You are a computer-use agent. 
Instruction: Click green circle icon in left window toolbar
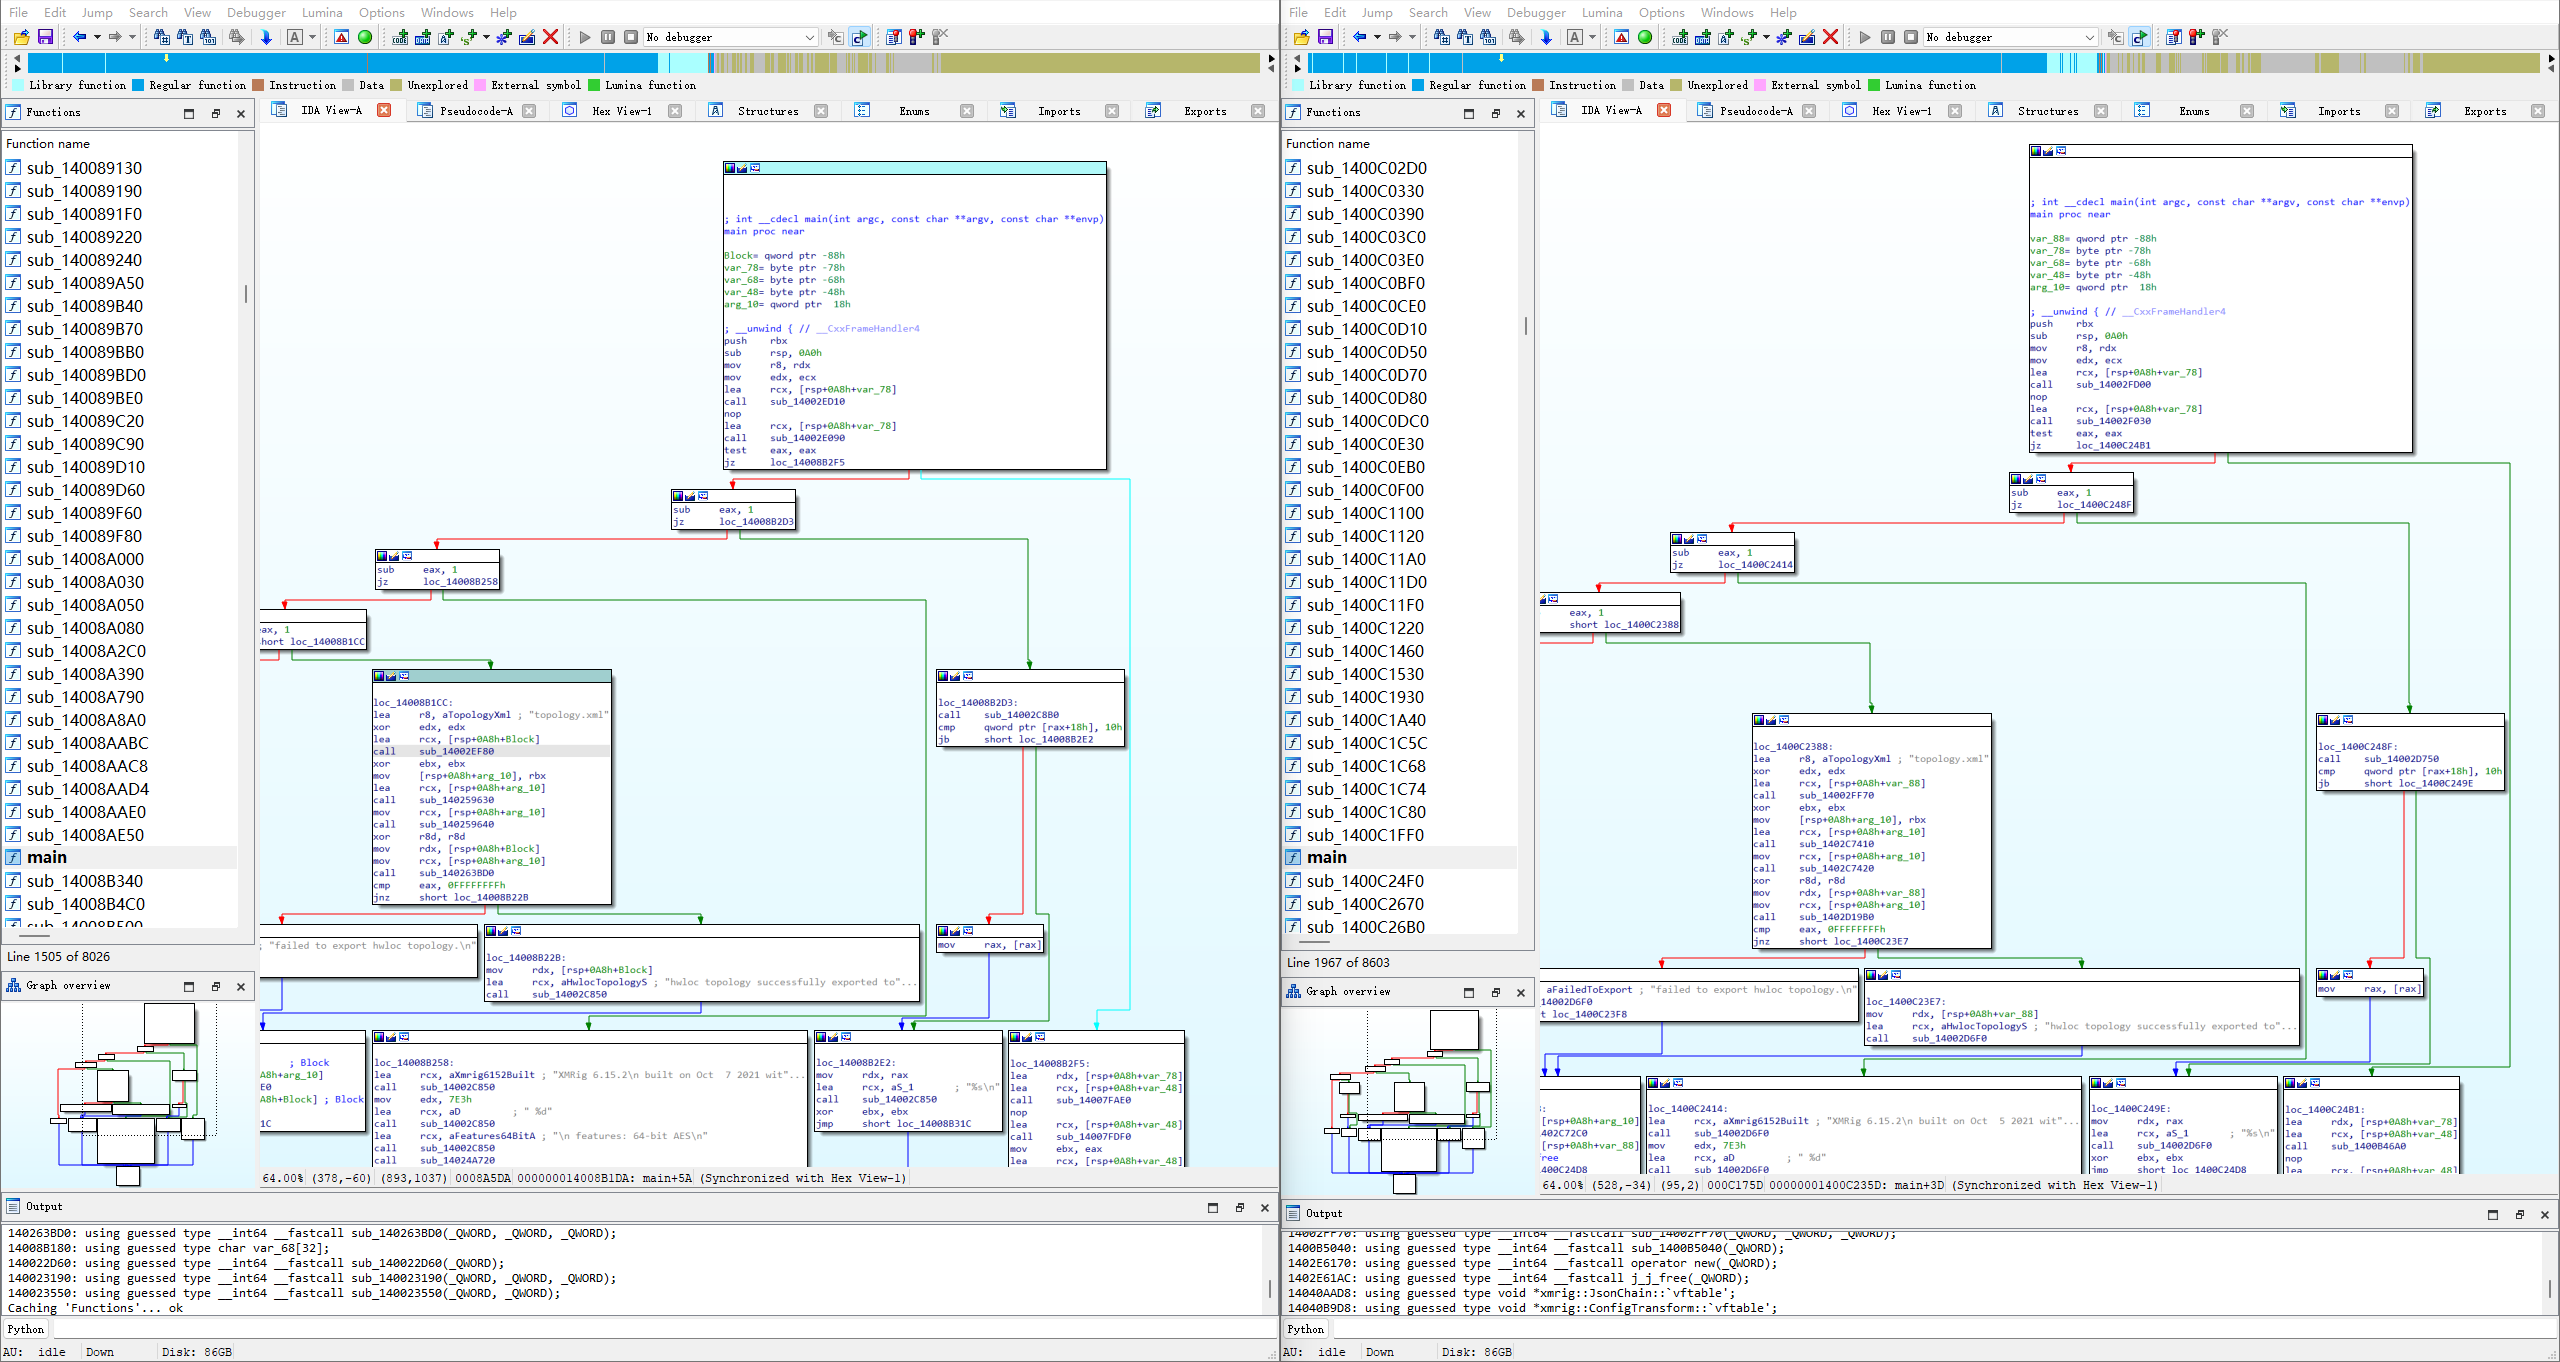click(365, 37)
